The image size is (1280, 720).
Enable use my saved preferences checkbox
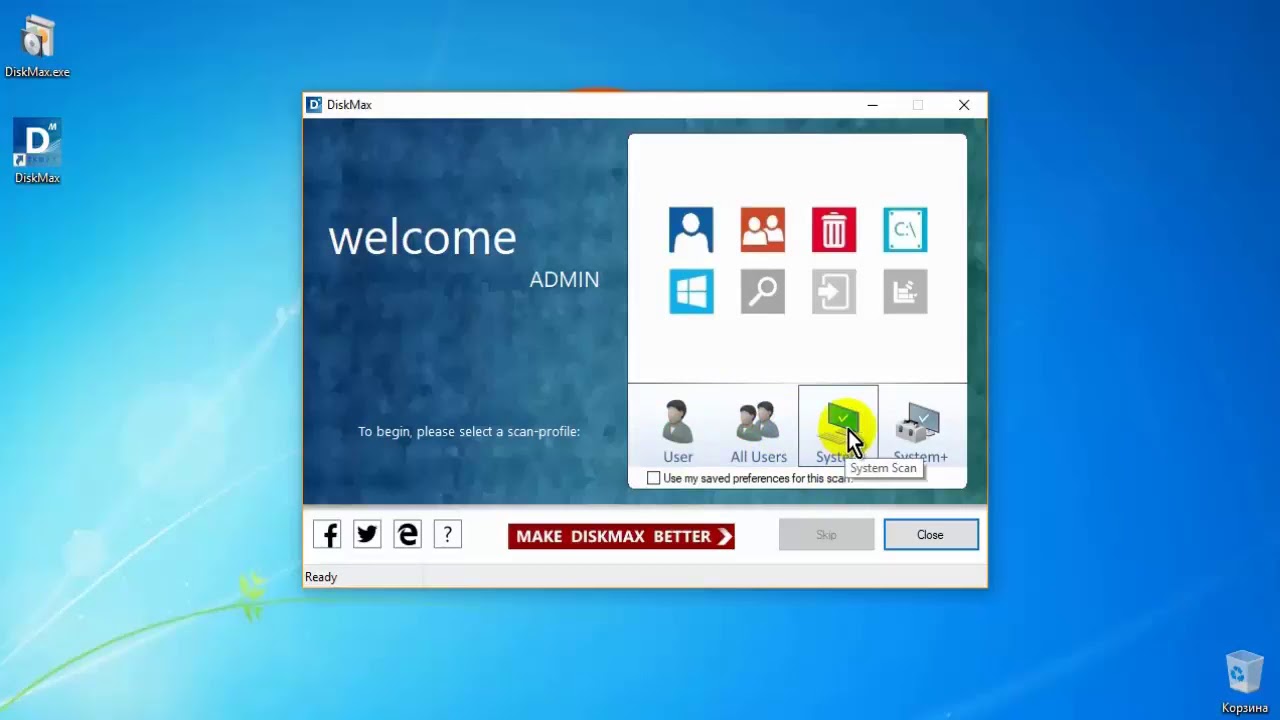pyautogui.click(x=654, y=478)
